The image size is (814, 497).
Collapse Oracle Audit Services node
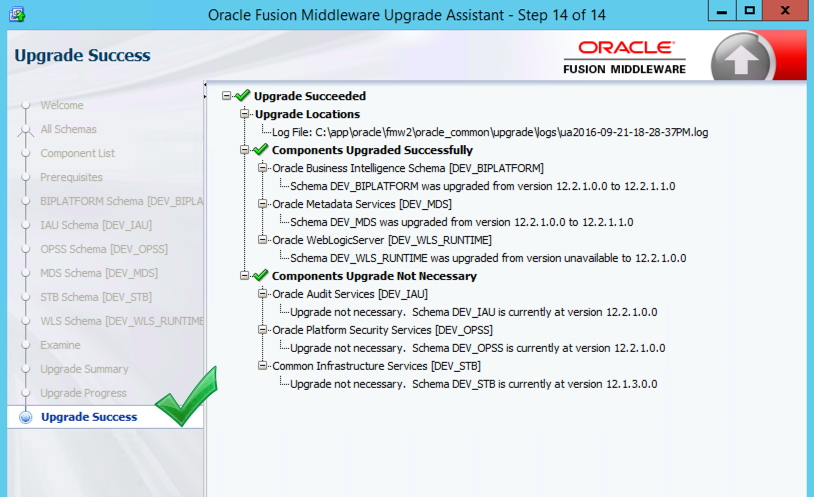(262, 294)
